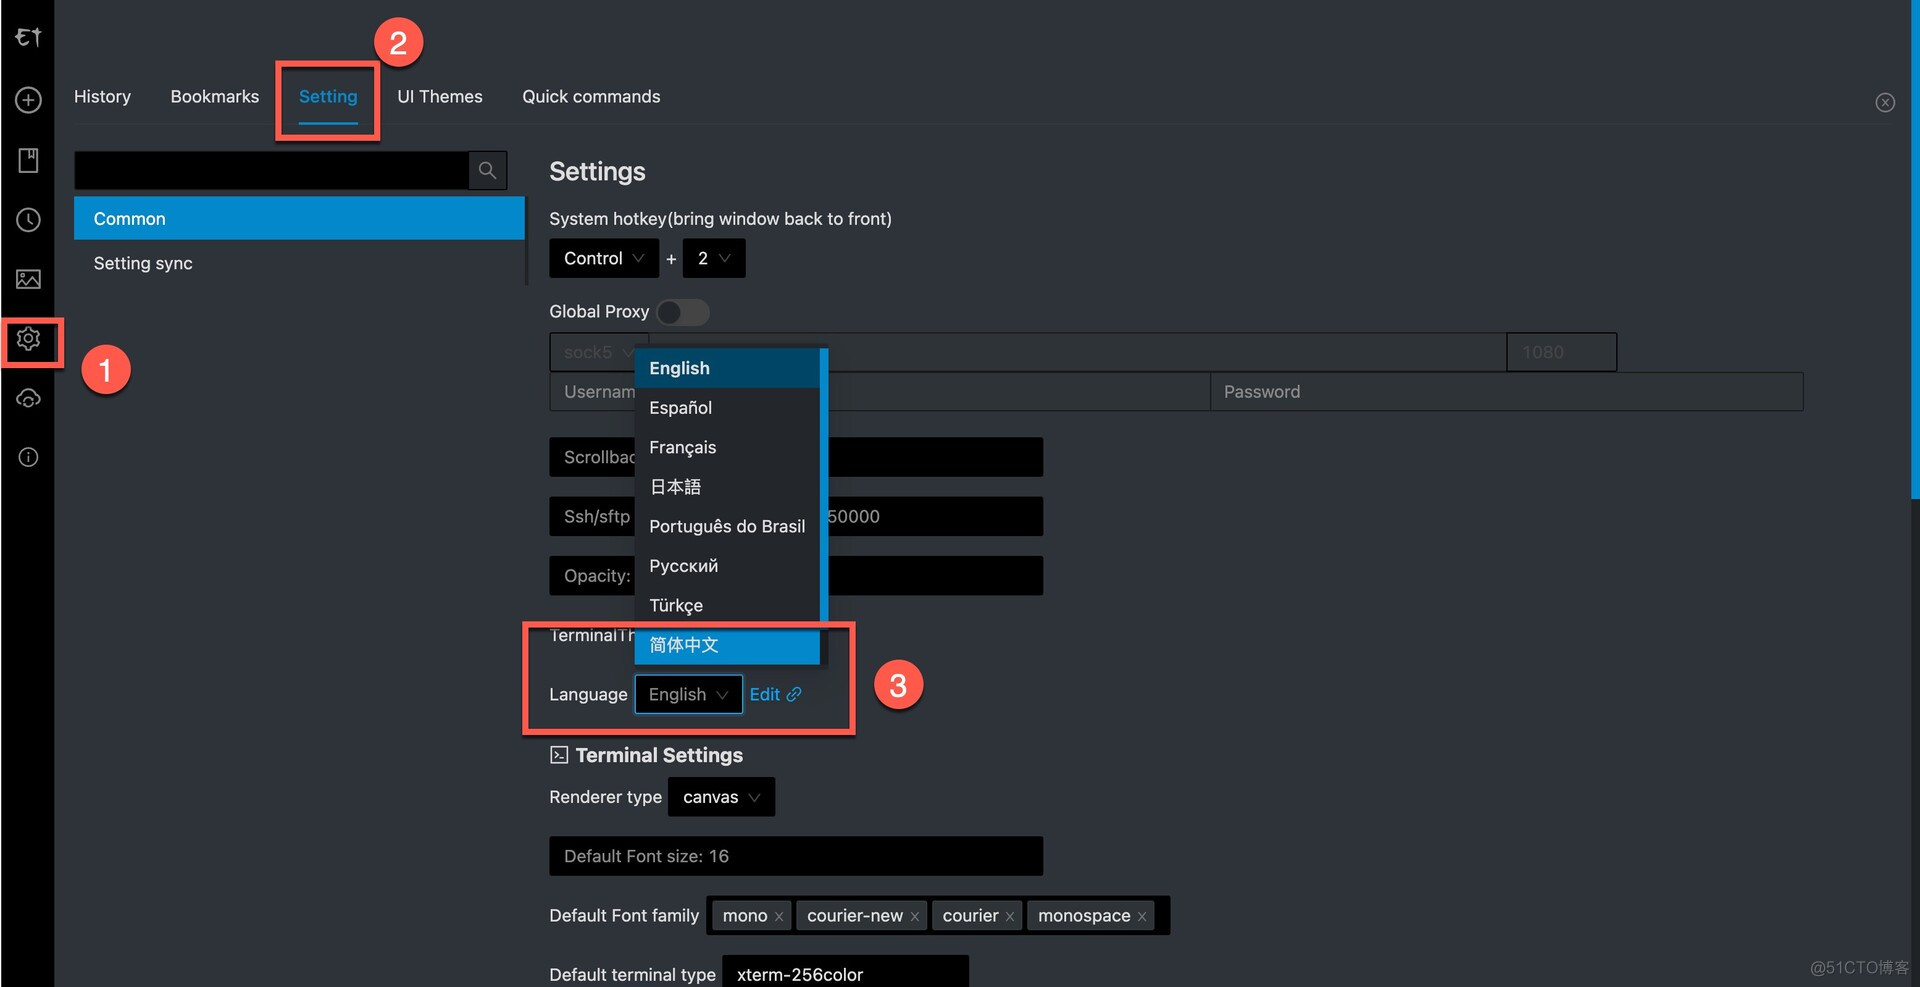1920x987 pixels.
Task: Open settings gear sidebar icon
Action: pyautogui.click(x=28, y=339)
